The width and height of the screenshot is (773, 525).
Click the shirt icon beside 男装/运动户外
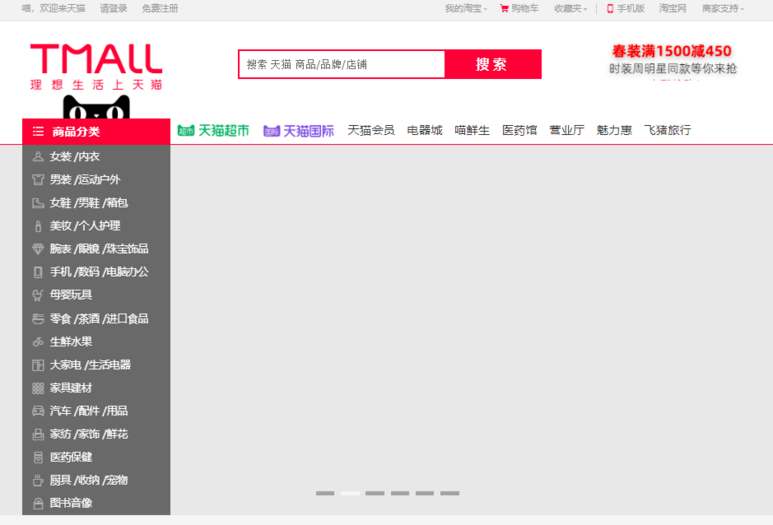pyautogui.click(x=38, y=180)
